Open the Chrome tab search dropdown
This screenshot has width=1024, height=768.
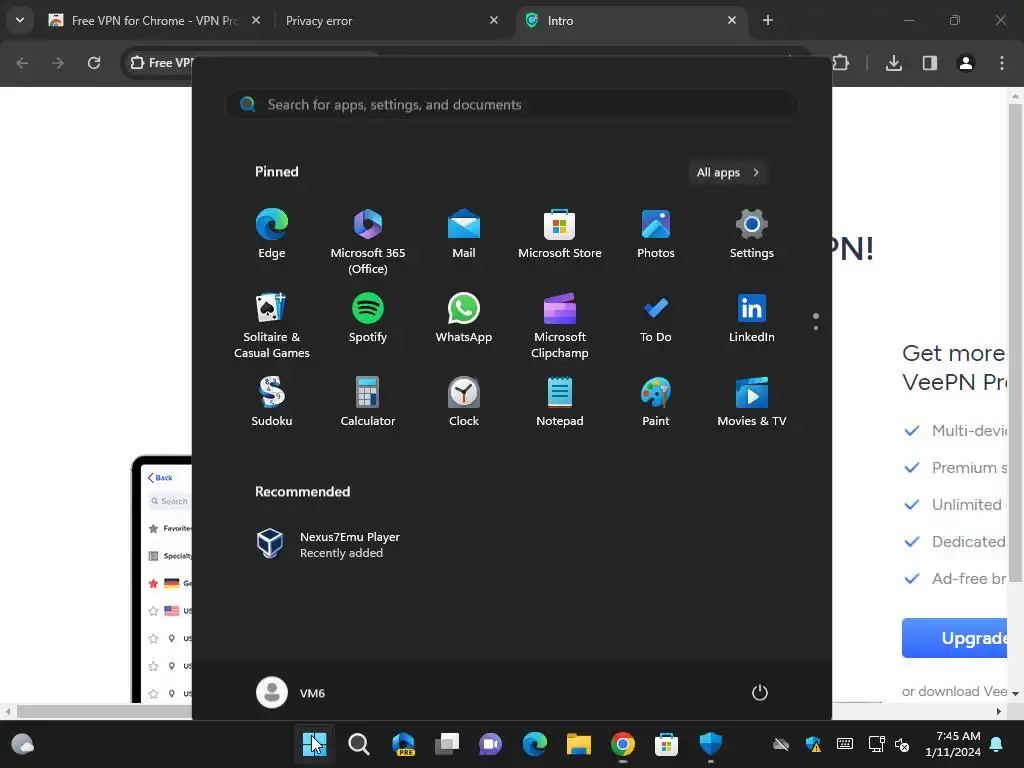[20, 20]
